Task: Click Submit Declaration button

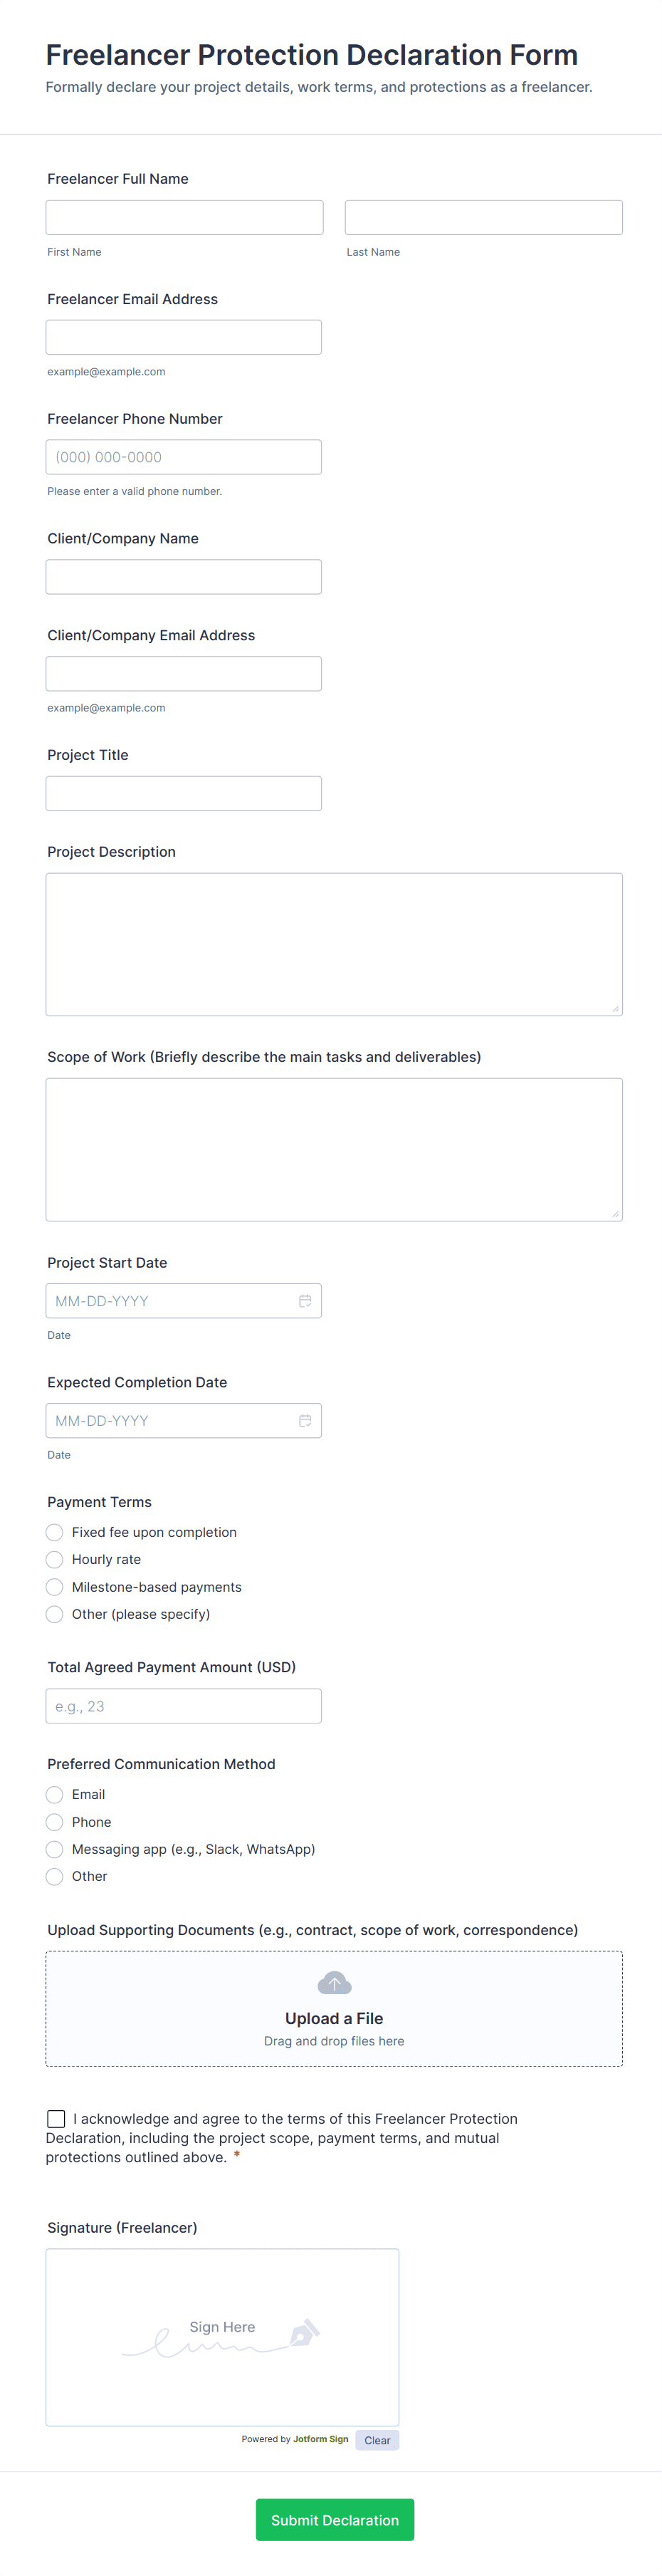Action: pos(335,2520)
